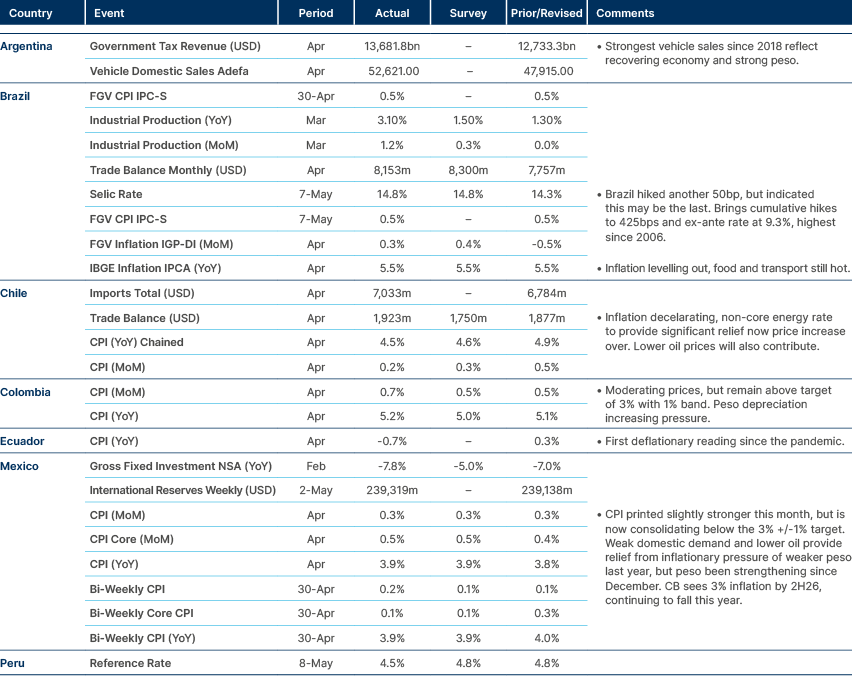This screenshot has width=855, height=676.
Task: Click the Prior/Revised column header
Action: 546,13
